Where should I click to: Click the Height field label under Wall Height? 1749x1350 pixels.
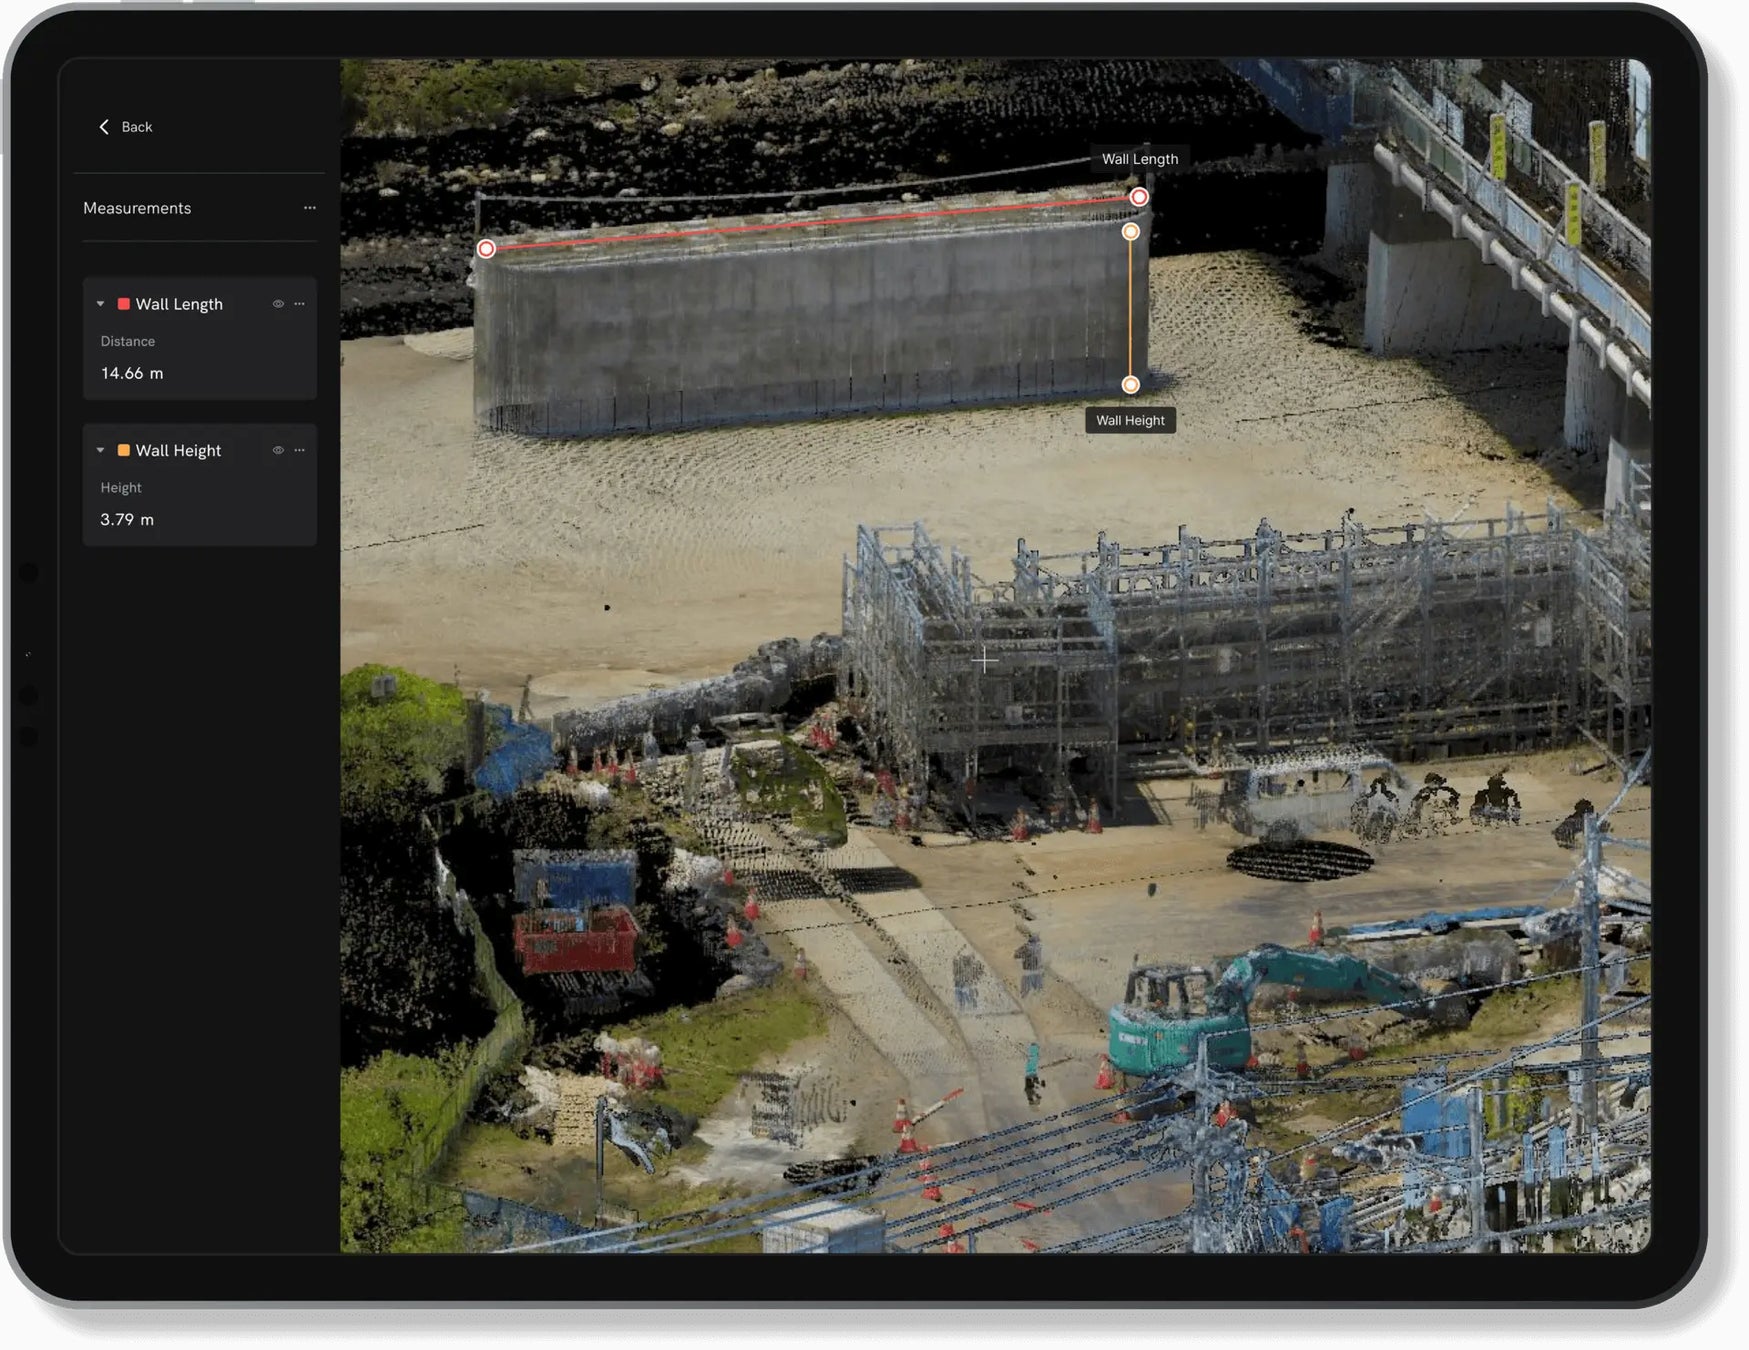coord(121,488)
